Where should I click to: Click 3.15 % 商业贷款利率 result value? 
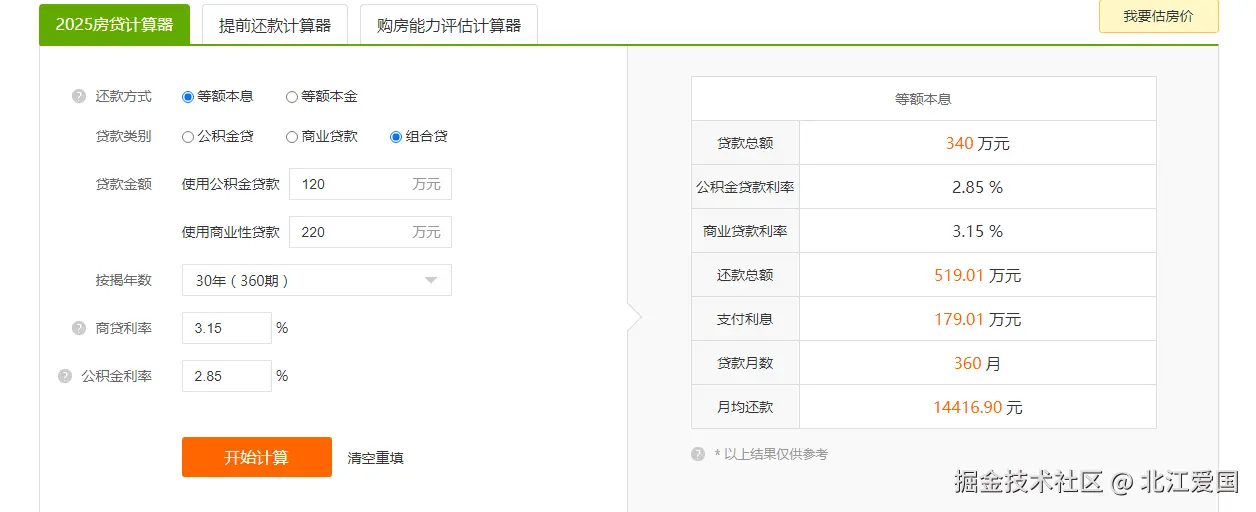(x=978, y=231)
